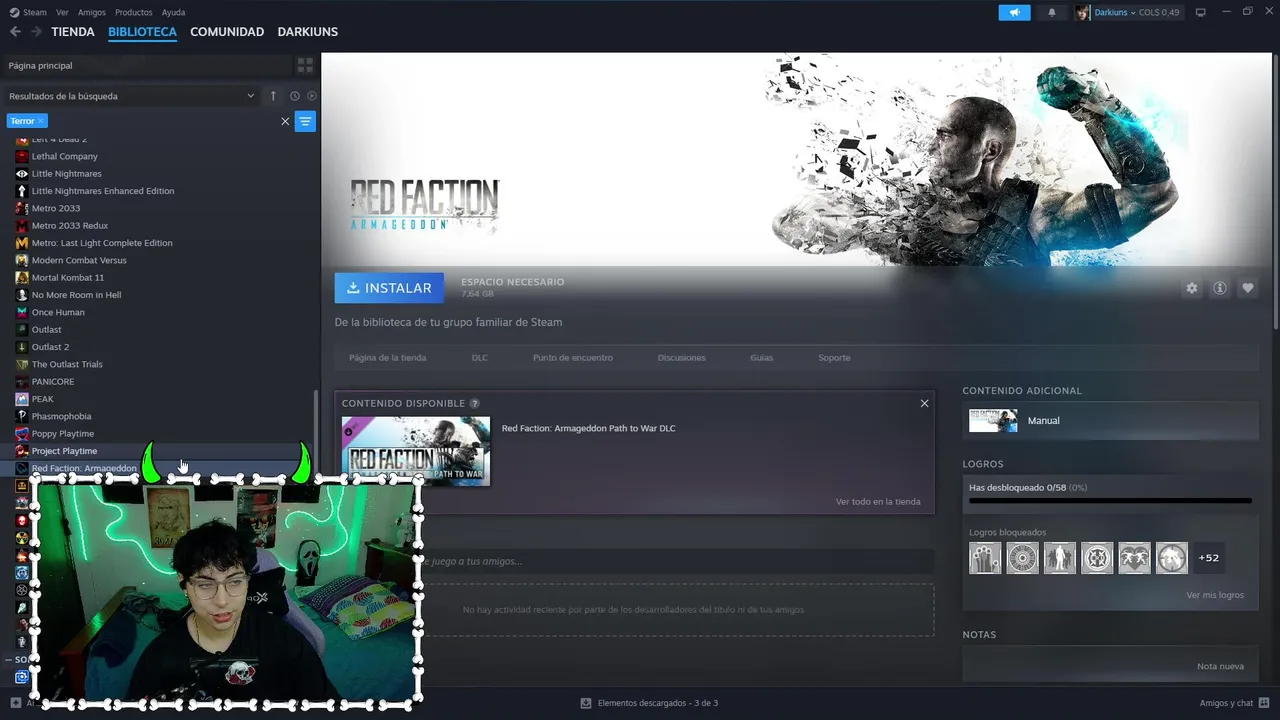
Task: Click the +52 more achievements button
Action: click(1209, 558)
